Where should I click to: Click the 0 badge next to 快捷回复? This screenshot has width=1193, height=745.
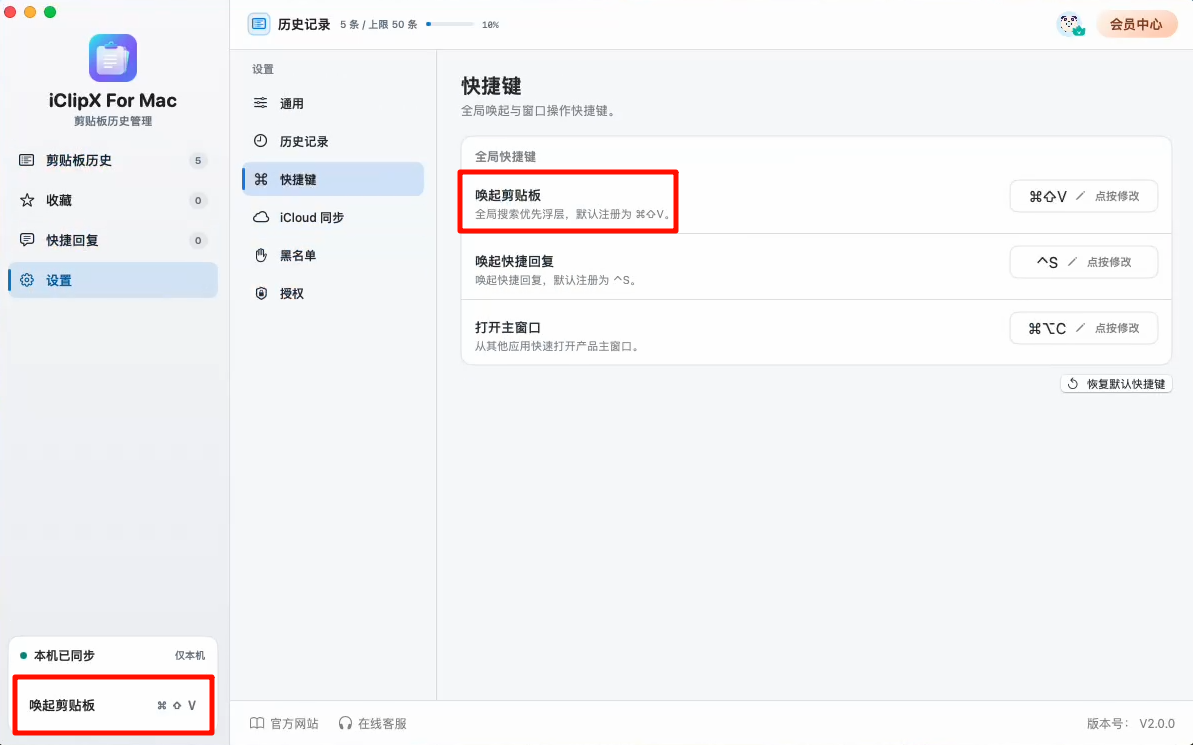coord(198,240)
